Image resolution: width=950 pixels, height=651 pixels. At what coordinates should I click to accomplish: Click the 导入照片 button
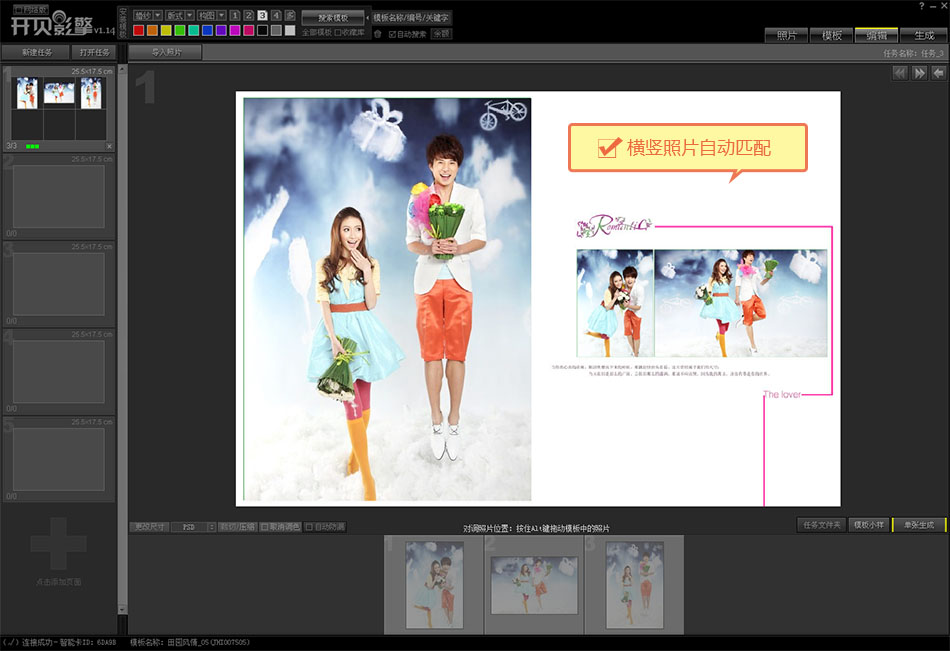tap(165, 51)
